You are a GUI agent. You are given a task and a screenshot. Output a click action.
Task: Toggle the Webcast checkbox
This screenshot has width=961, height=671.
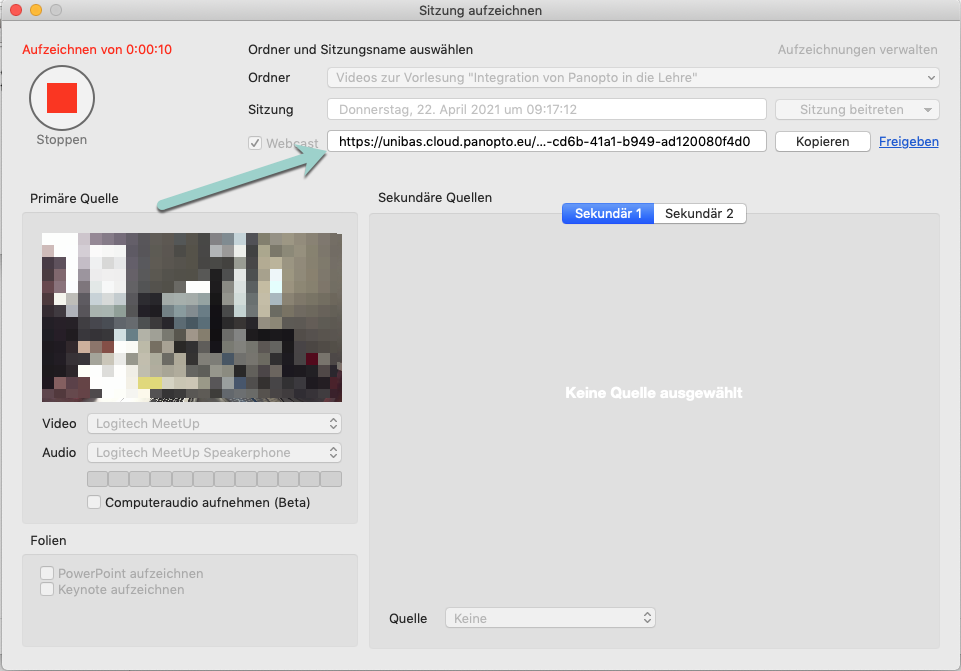pos(255,143)
